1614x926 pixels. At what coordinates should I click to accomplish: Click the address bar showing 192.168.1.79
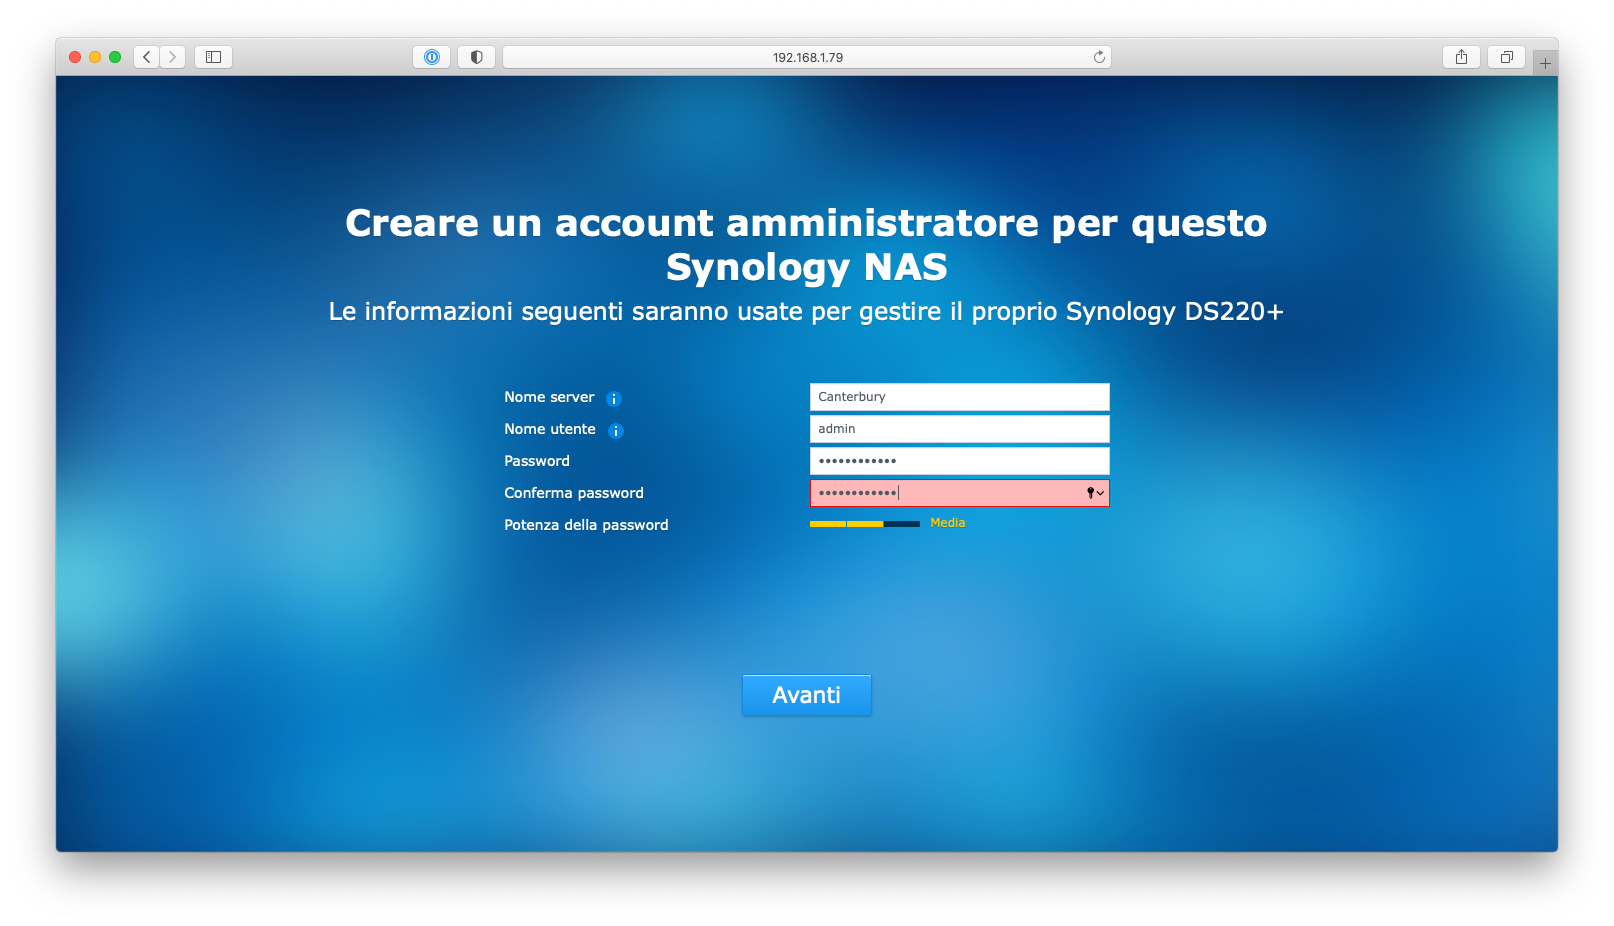tap(807, 57)
